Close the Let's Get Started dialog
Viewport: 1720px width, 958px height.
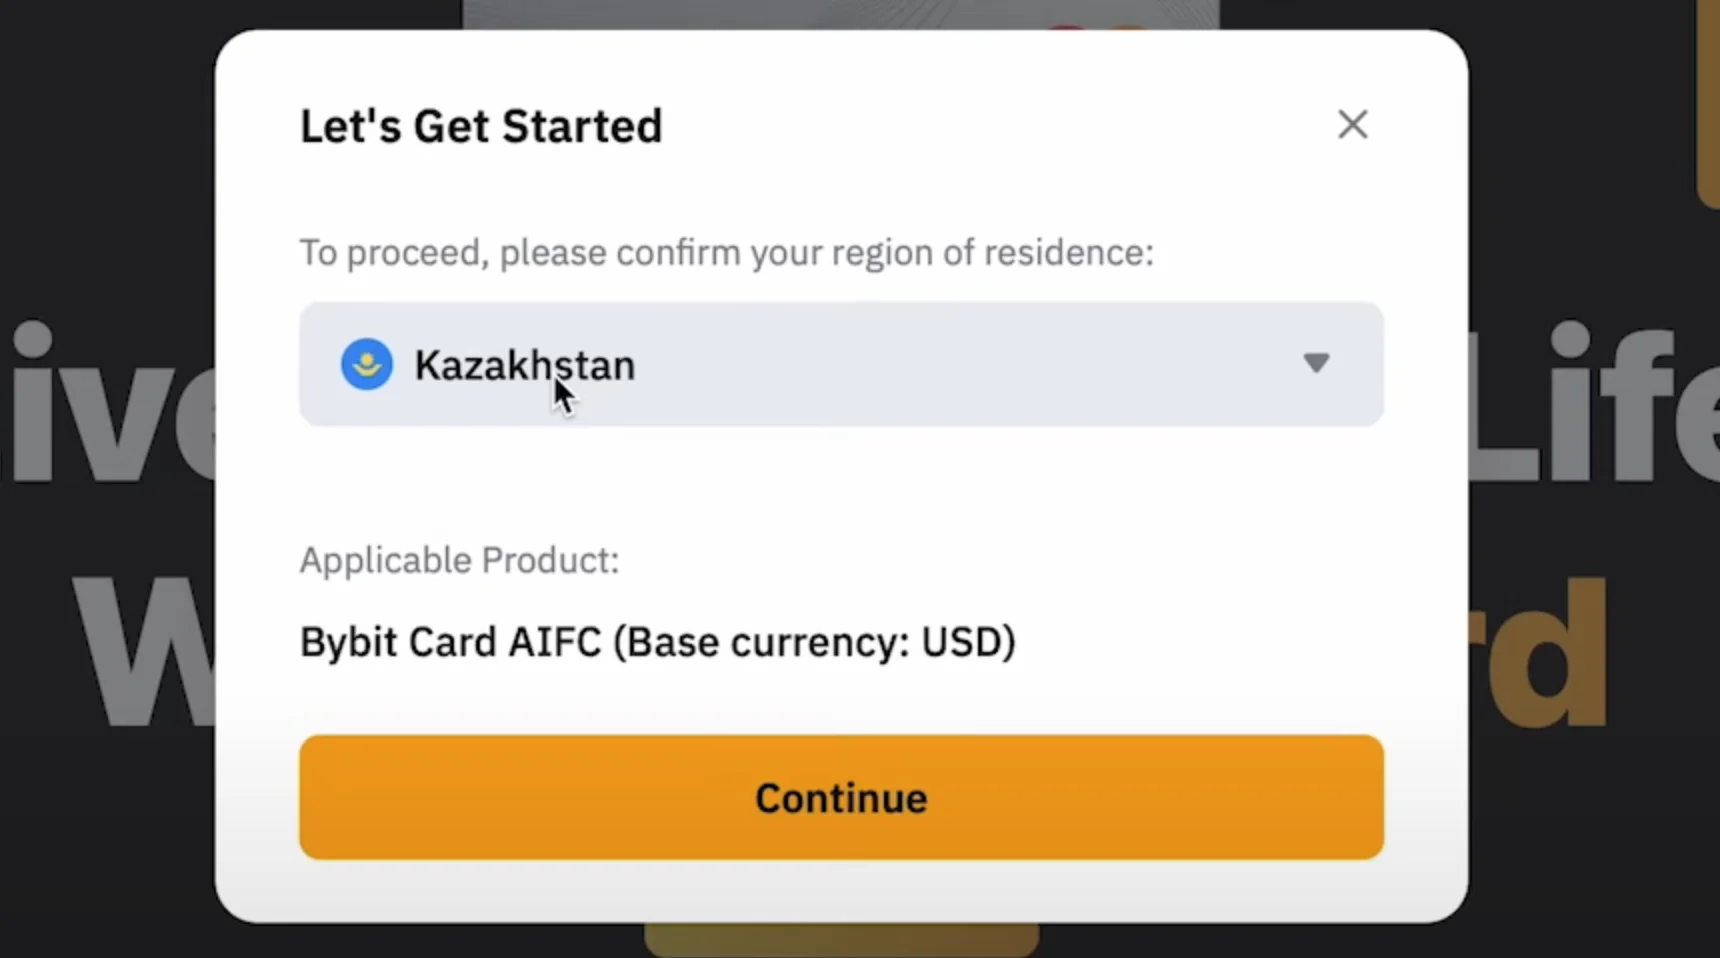coord(1352,125)
